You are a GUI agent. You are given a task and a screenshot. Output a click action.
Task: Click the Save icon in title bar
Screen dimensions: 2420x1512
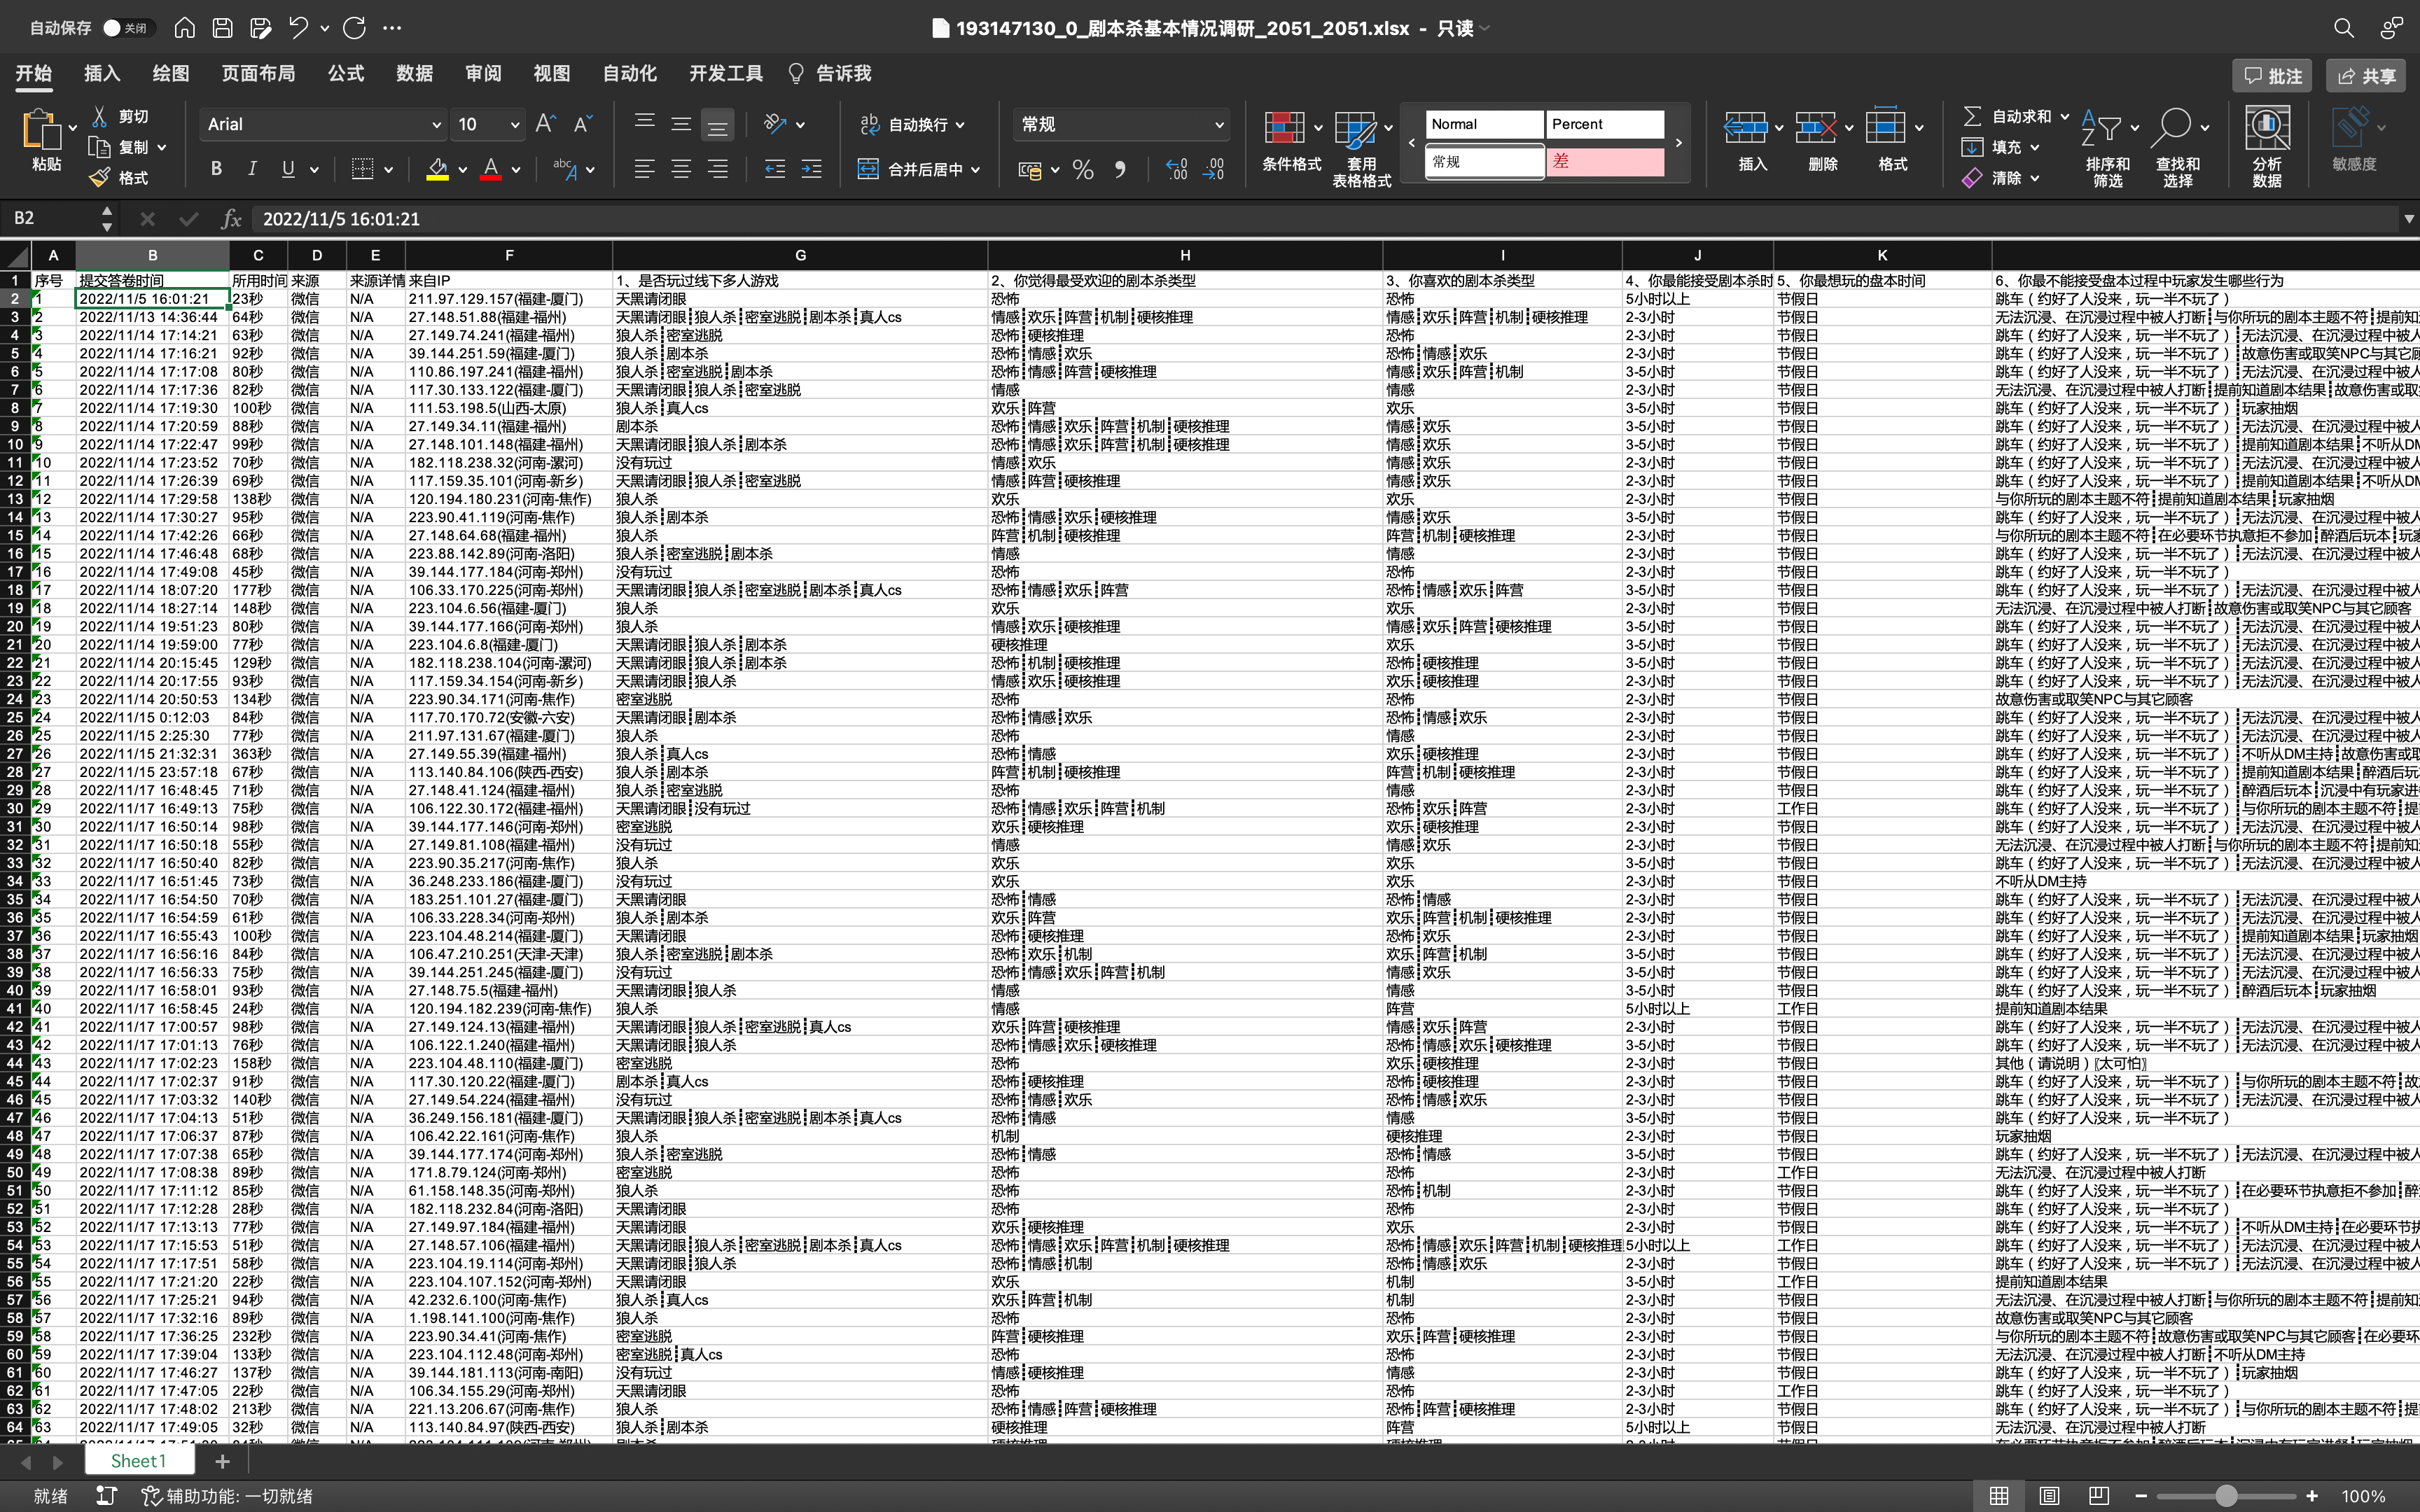[222, 28]
